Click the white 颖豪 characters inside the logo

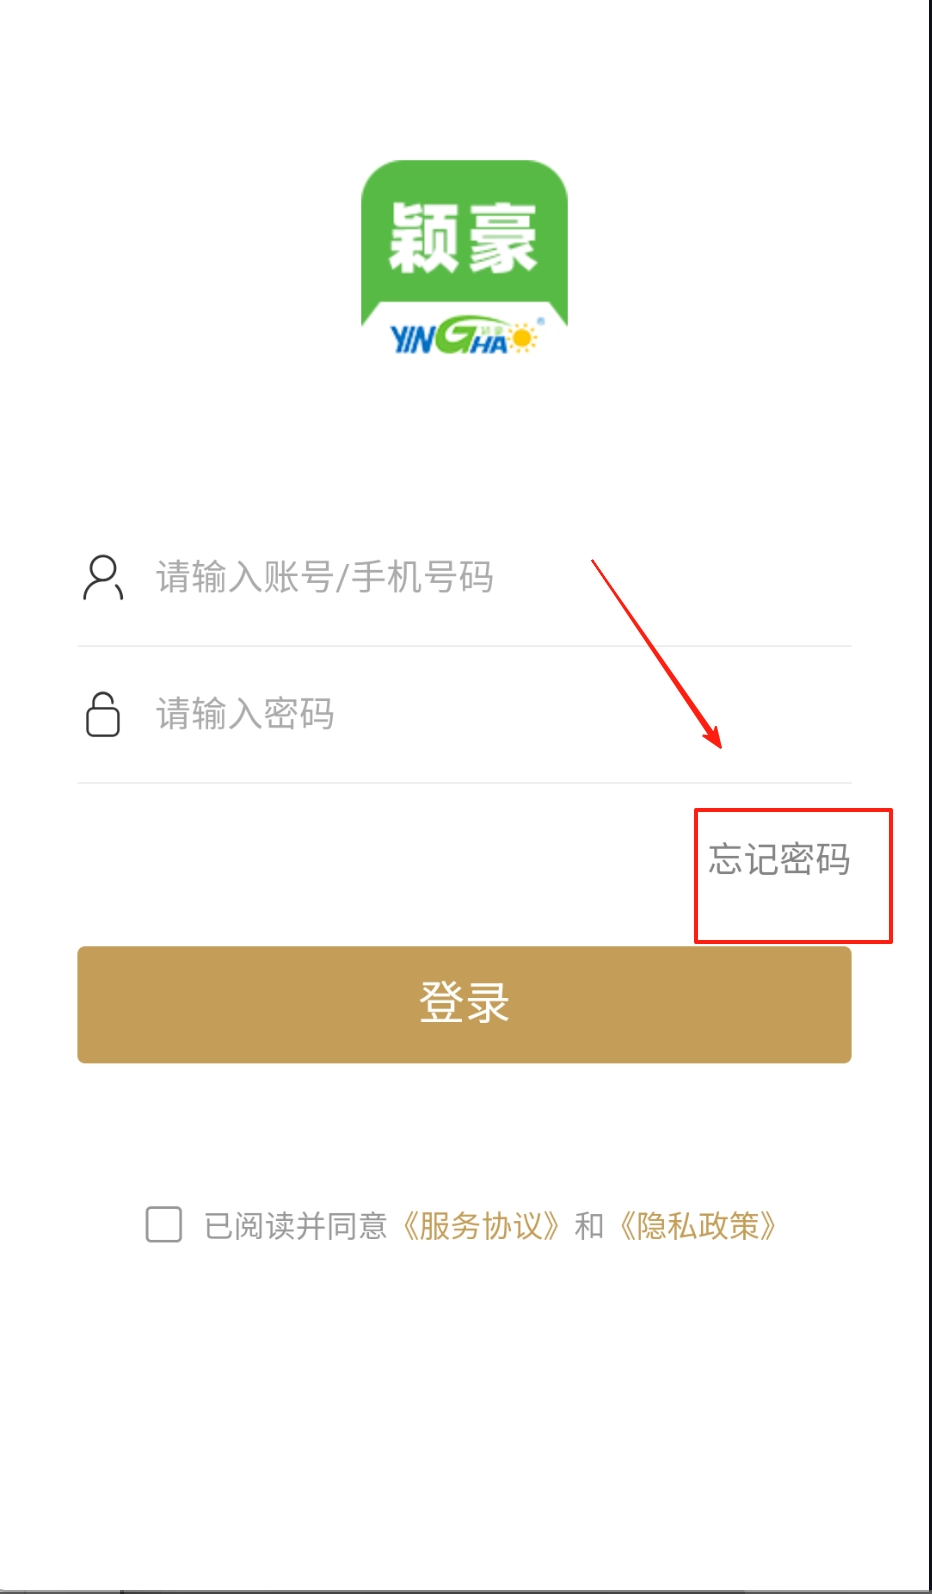click(x=463, y=238)
